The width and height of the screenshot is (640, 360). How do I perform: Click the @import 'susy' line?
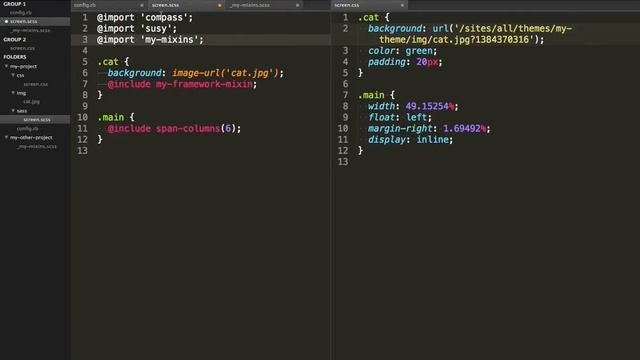click(x=137, y=29)
